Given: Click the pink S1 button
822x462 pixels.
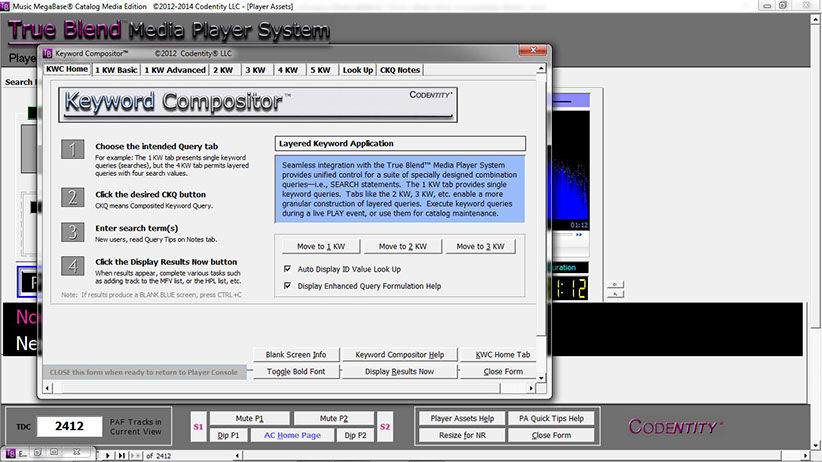Looking at the screenshot, I should pos(198,427).
